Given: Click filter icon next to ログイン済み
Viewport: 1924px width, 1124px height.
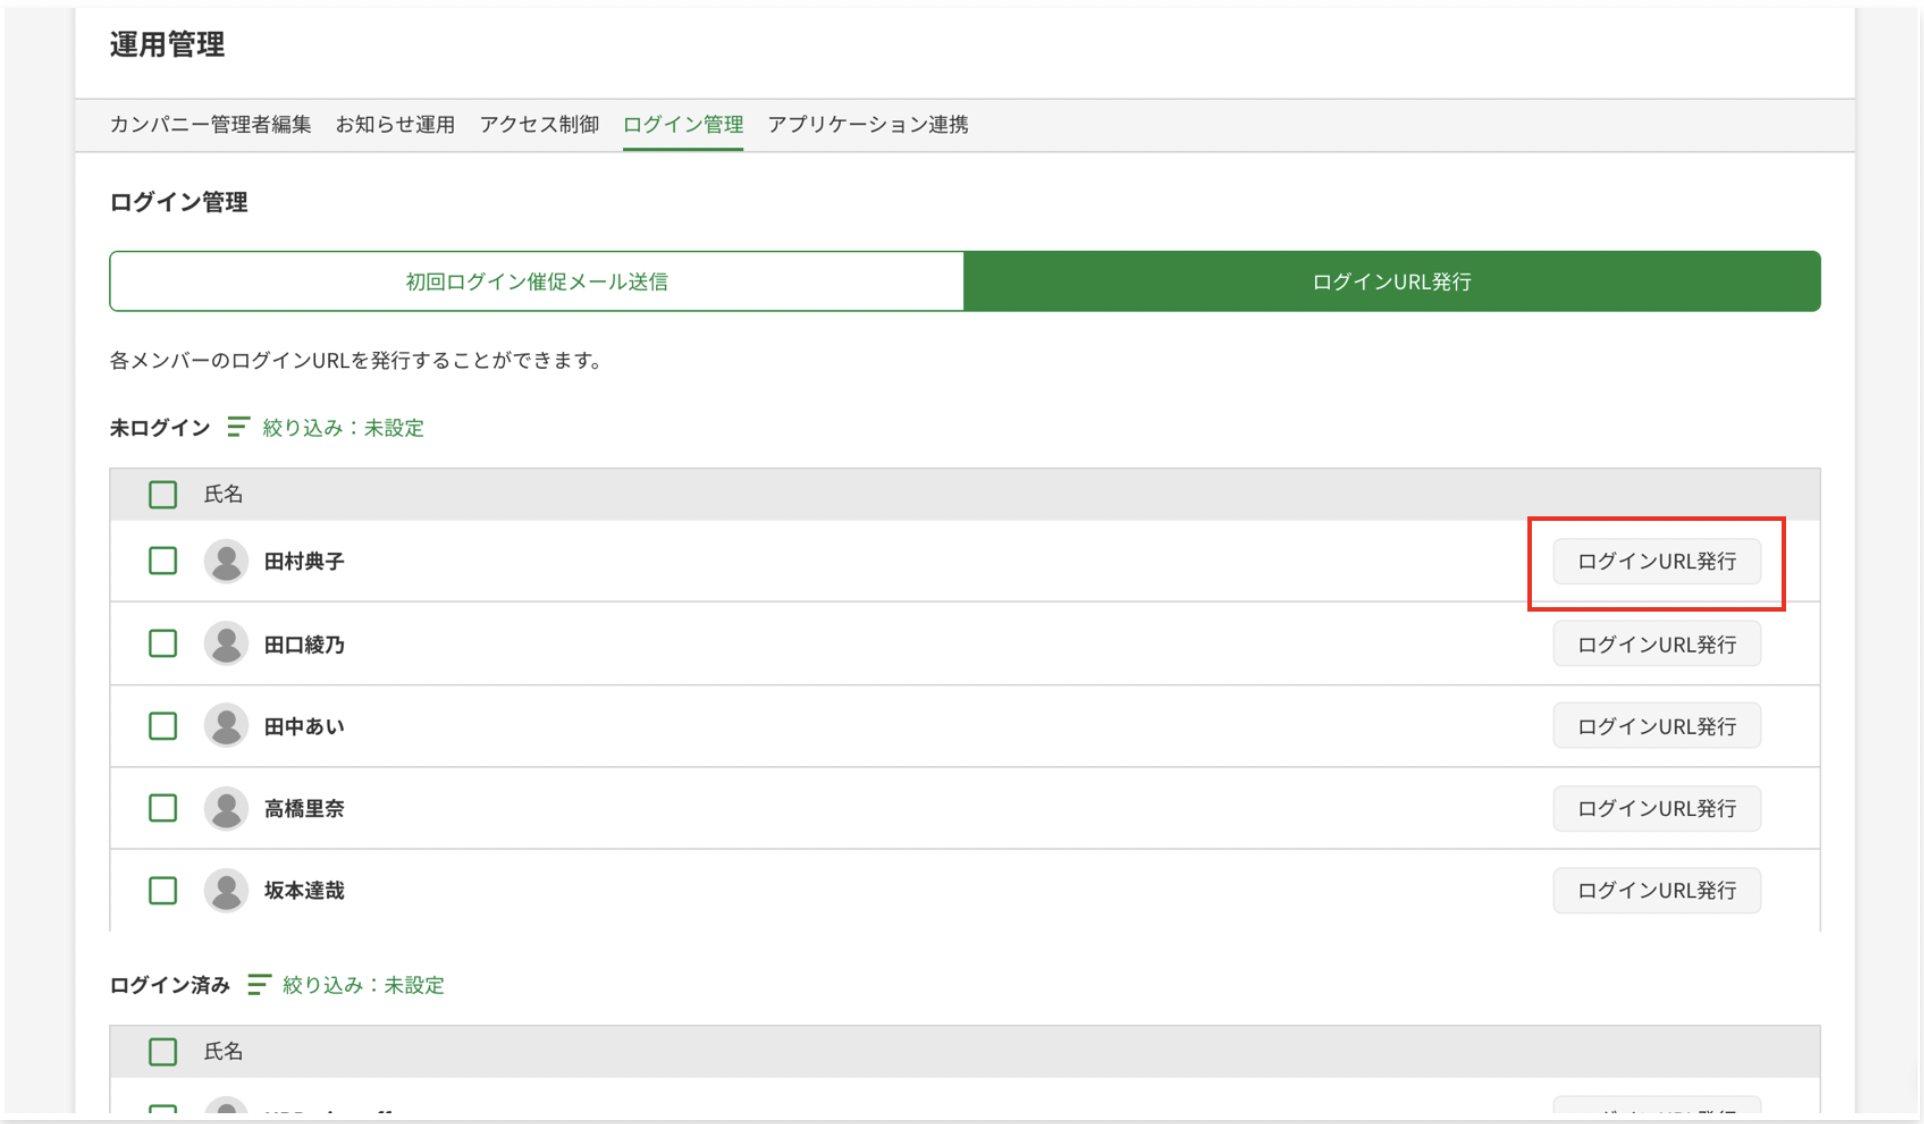Looking at the screenshot, I should (258, 985).
